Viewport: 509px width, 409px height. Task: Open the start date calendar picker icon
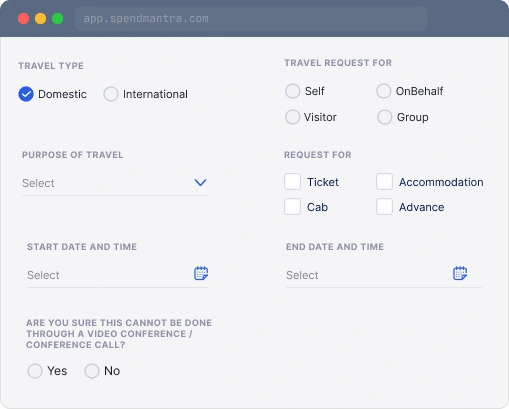pyautogui.click(x=201, y=273)
